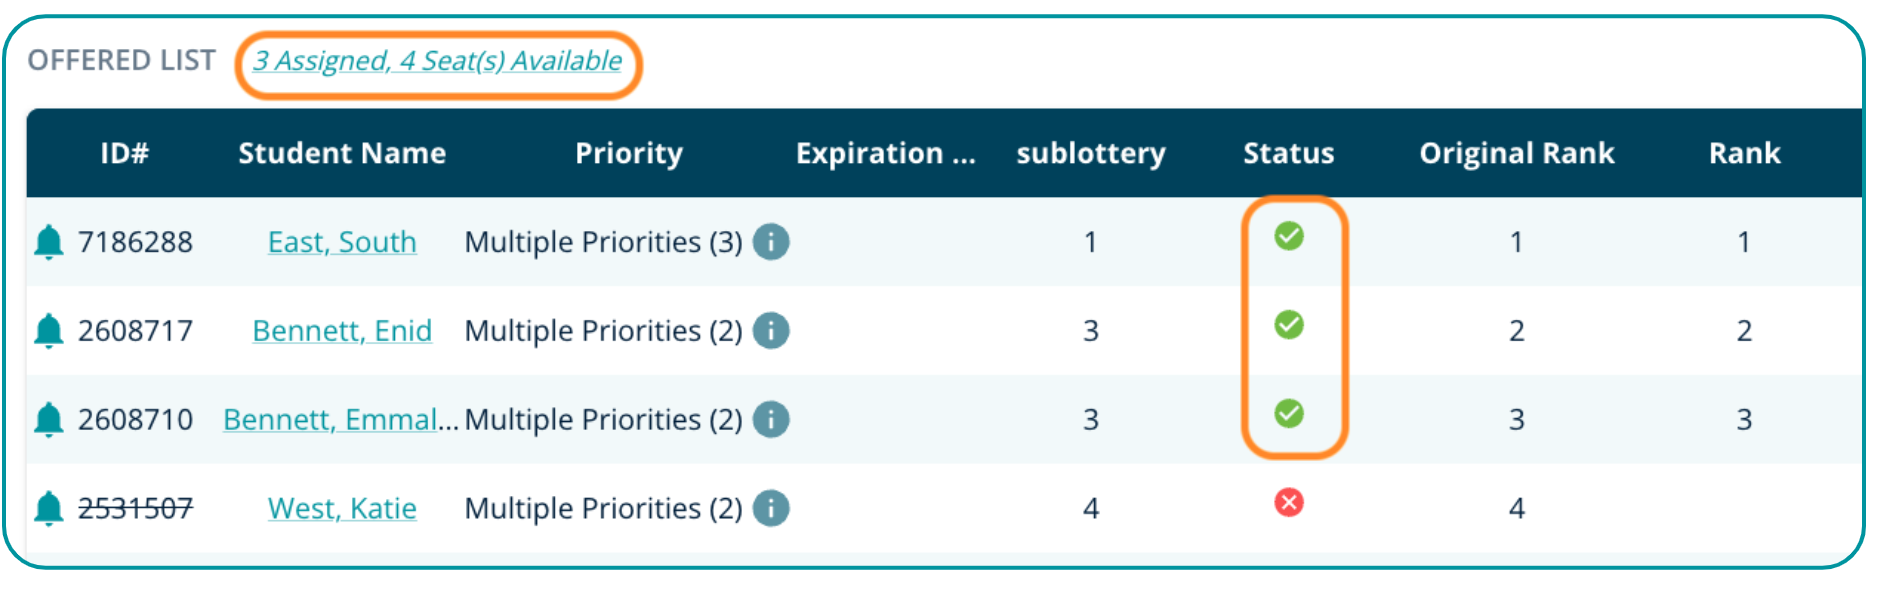Viewport: 1882px width, 602px height.
Task: Open East, South student record
Action: pyautogui.click(x=342, y=242)
